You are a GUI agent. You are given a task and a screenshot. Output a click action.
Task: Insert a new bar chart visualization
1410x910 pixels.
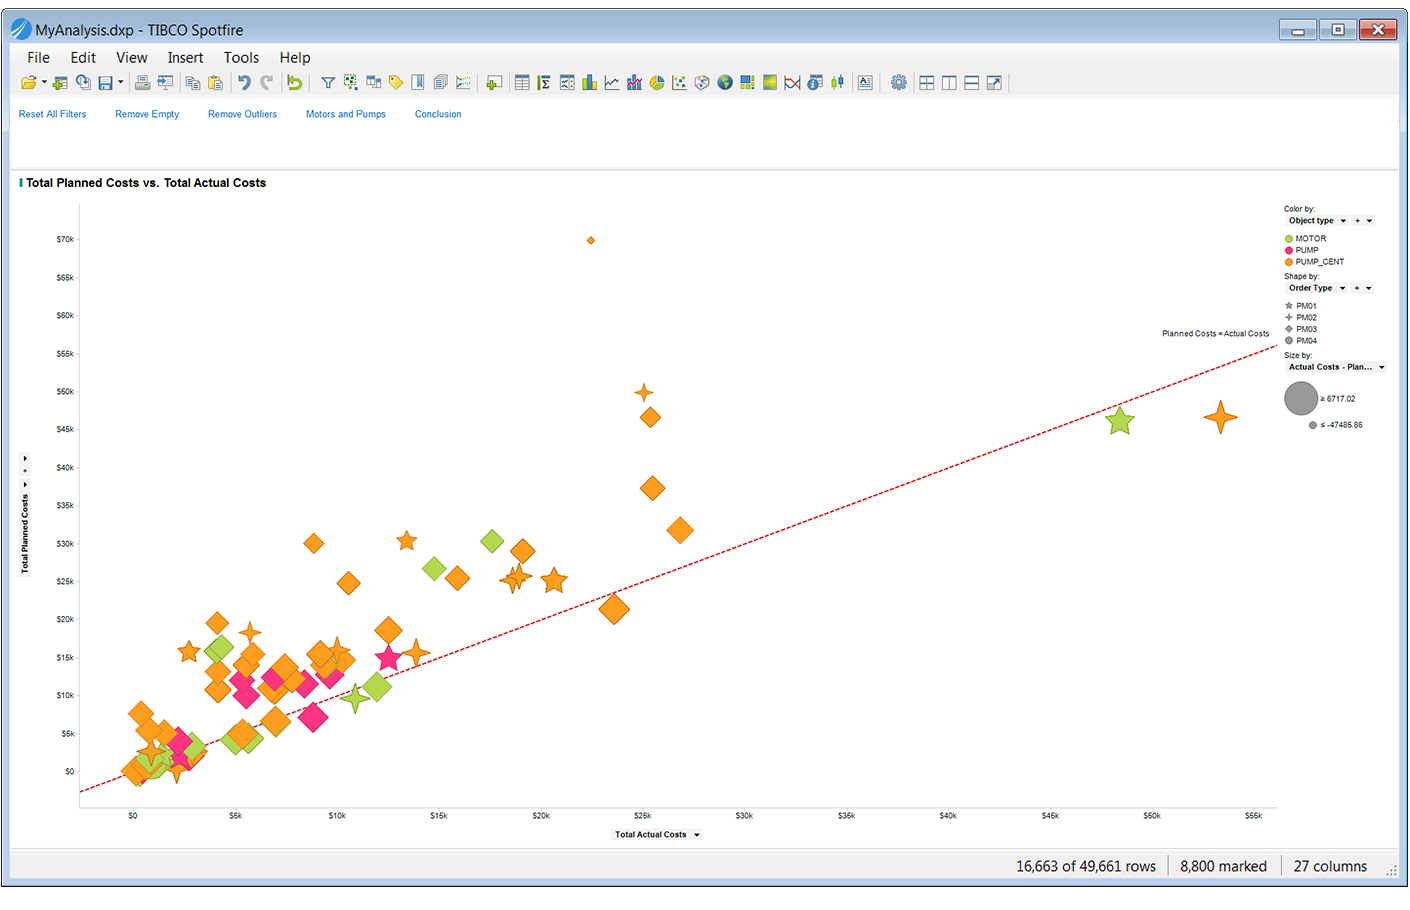coord(589,83)
